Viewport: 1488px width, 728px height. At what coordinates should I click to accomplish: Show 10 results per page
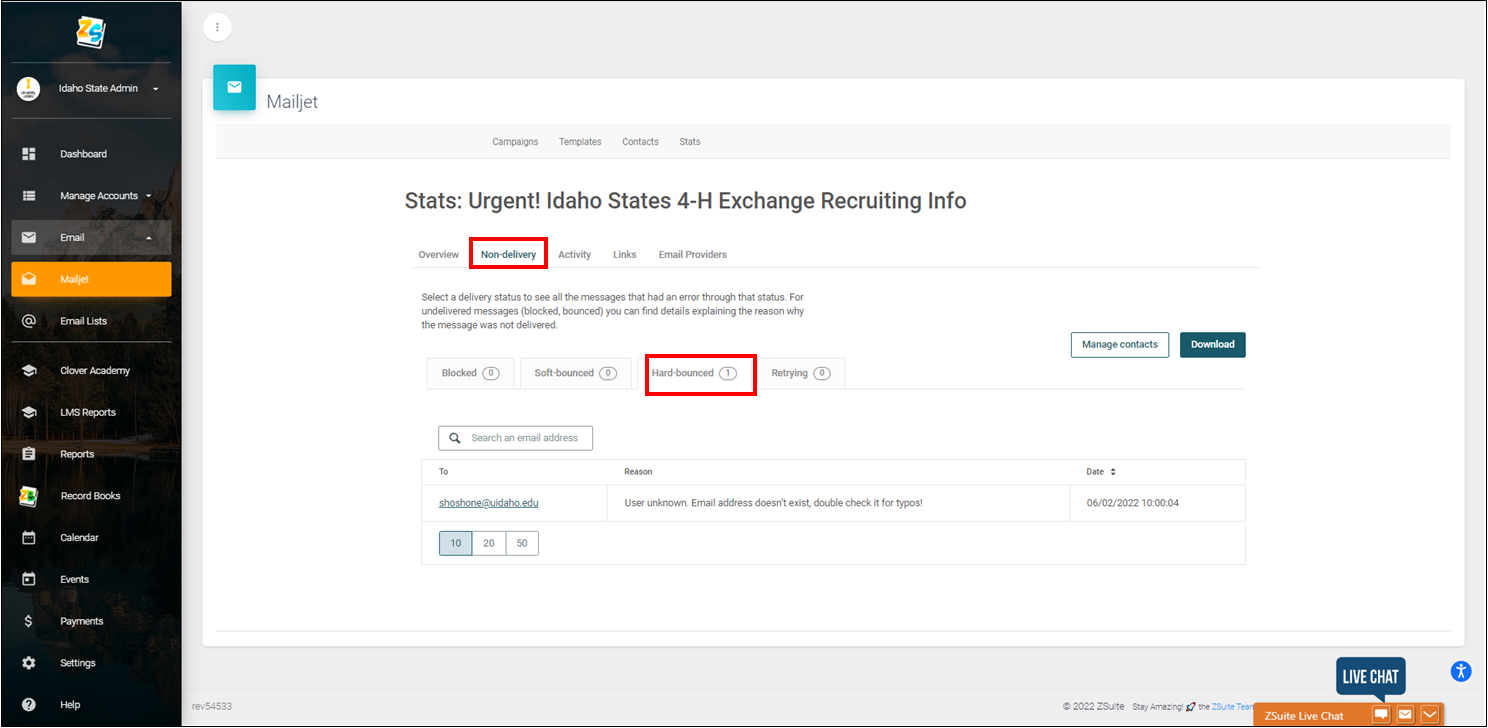tap(455, 543)
